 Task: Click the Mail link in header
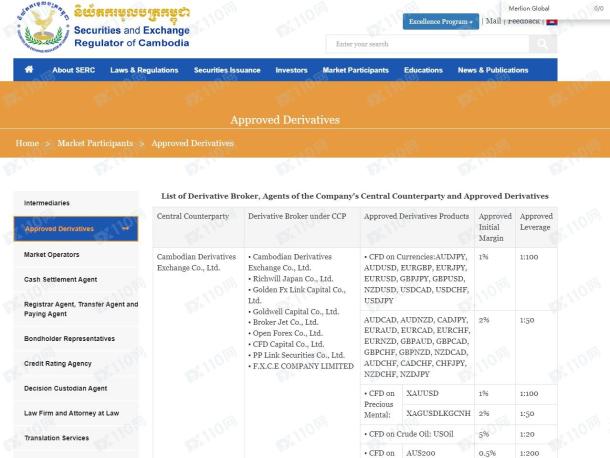493,21
